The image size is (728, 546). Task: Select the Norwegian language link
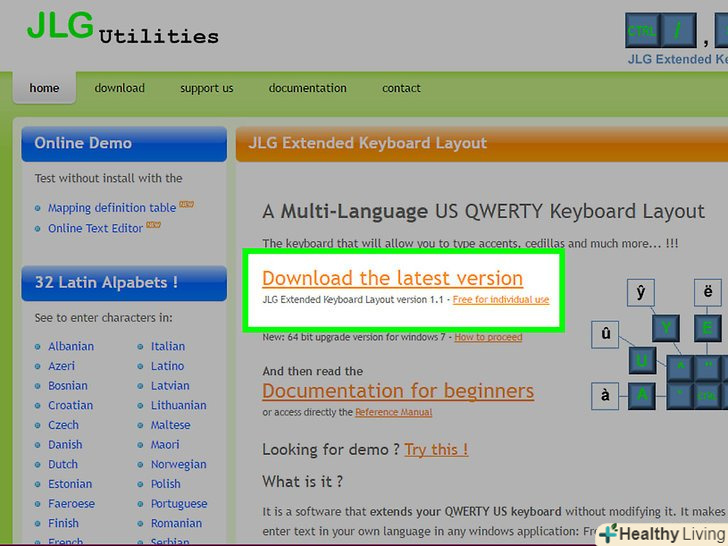click(x=178, y=464)
